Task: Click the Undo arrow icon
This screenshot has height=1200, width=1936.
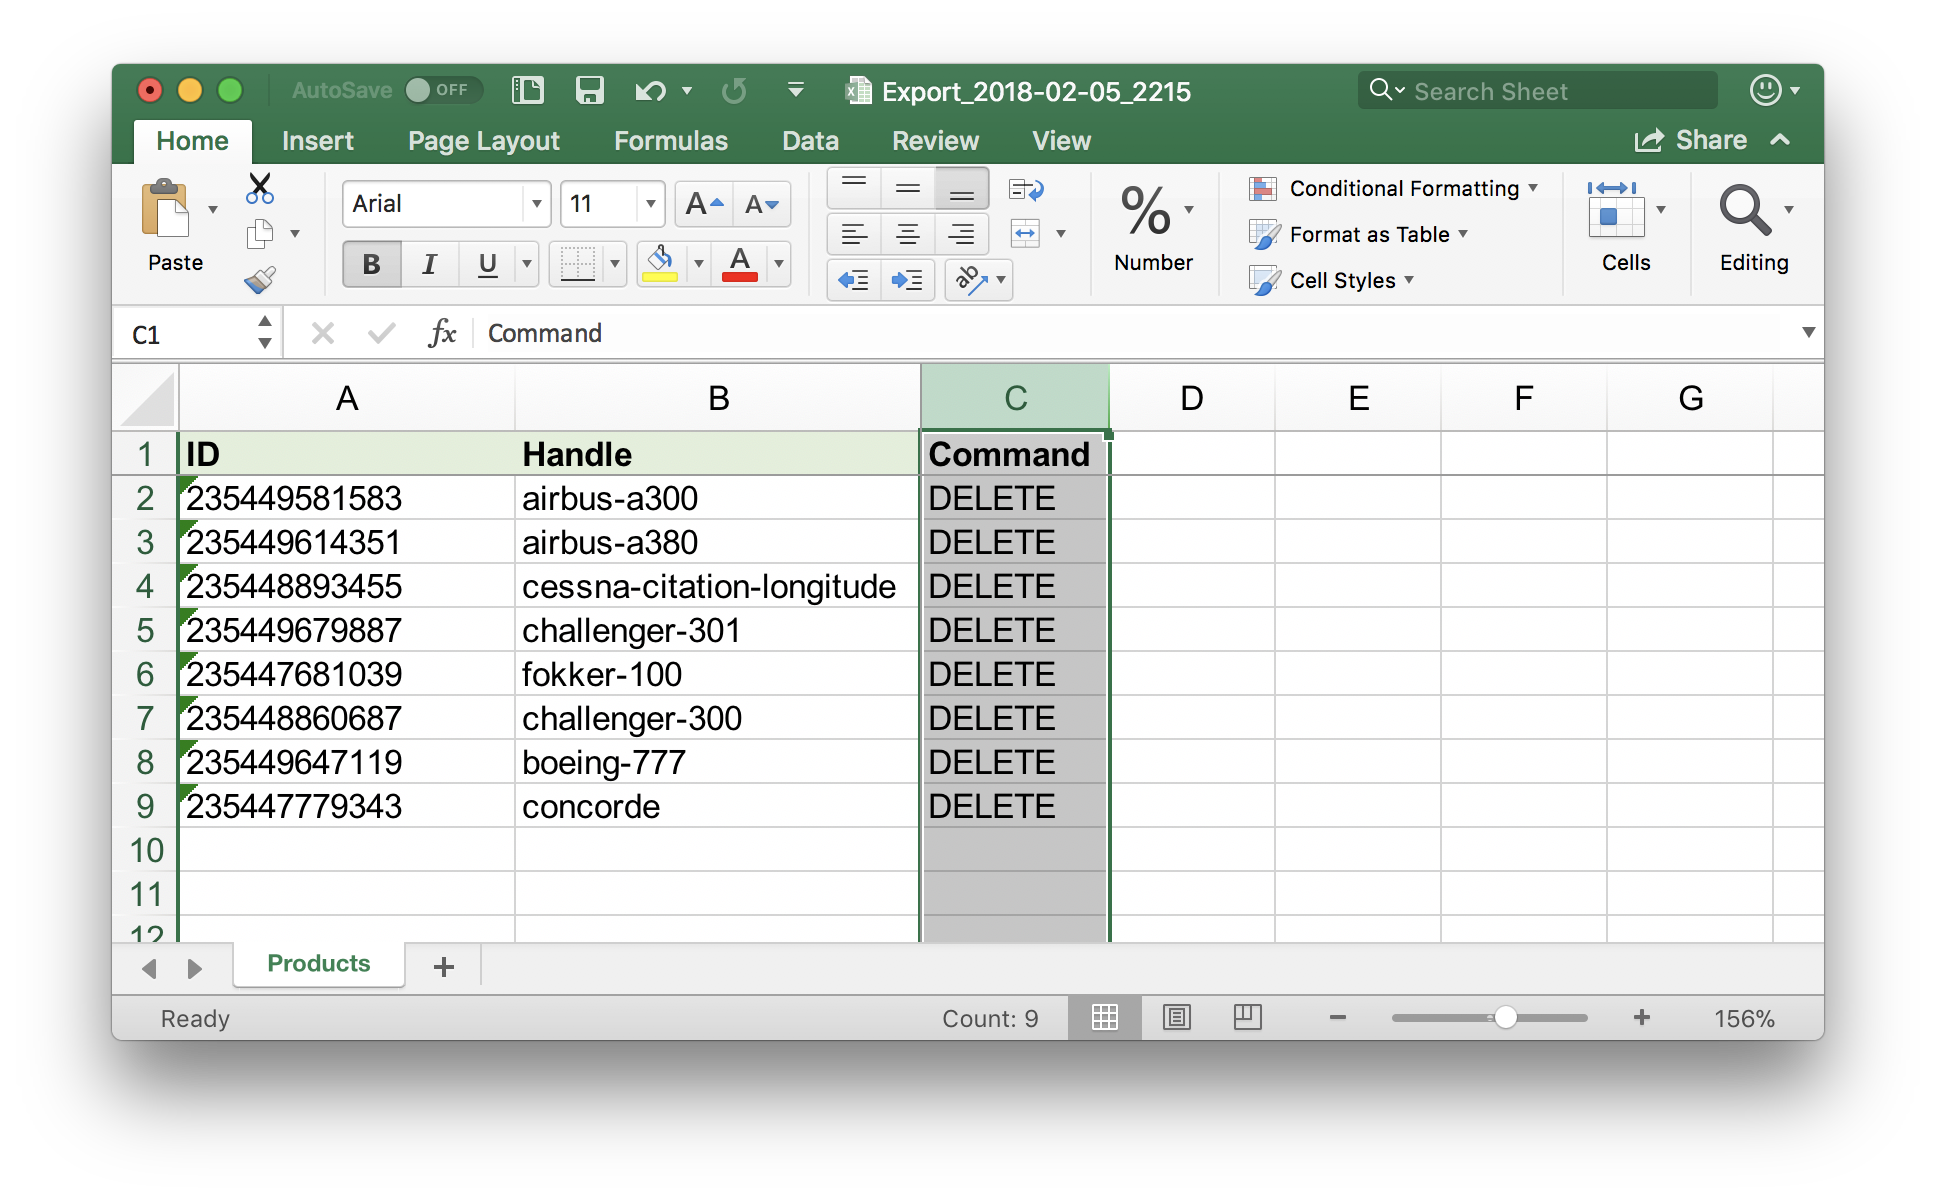Action: coord(650,91)
